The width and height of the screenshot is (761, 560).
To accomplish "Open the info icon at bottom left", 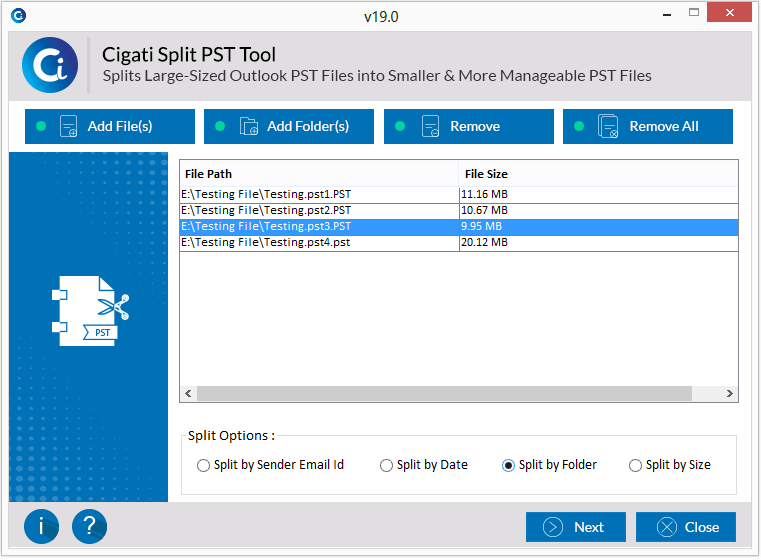I will pos(41,527).
